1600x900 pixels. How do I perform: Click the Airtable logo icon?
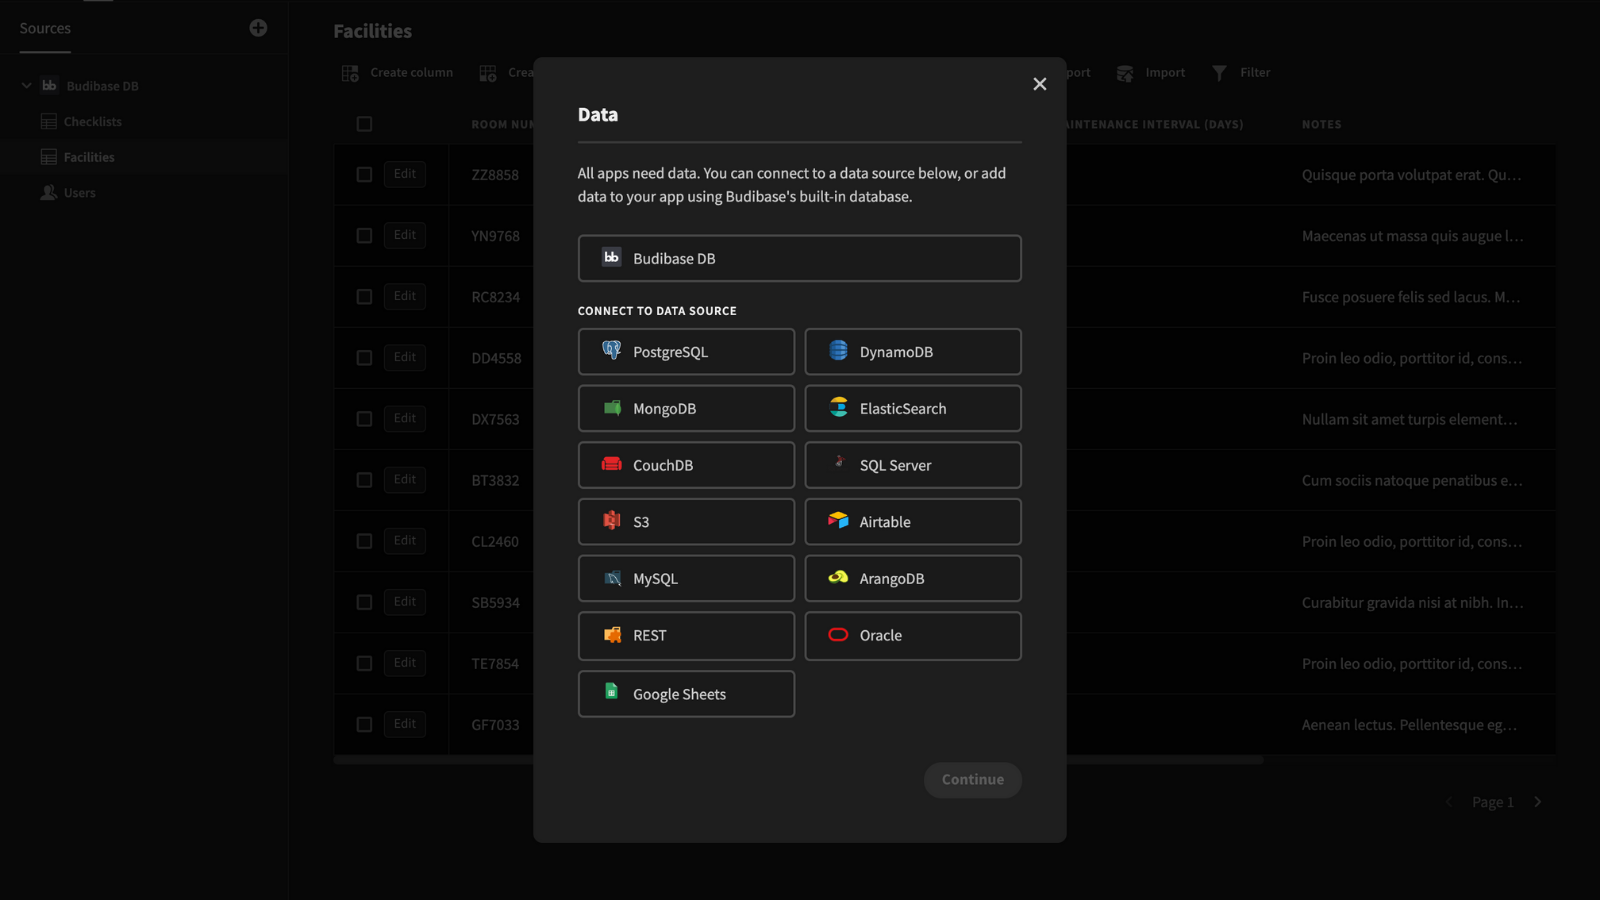point(838,521)
